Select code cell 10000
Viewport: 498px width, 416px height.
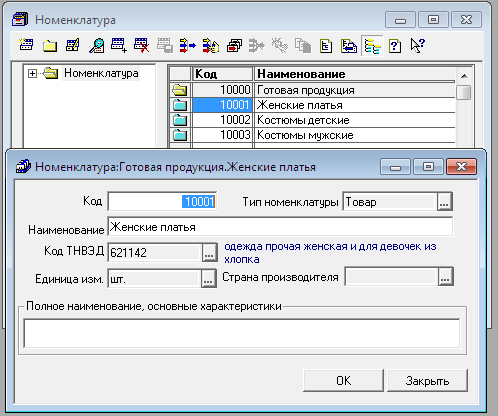pyautogui.click(x=223, y=90)
